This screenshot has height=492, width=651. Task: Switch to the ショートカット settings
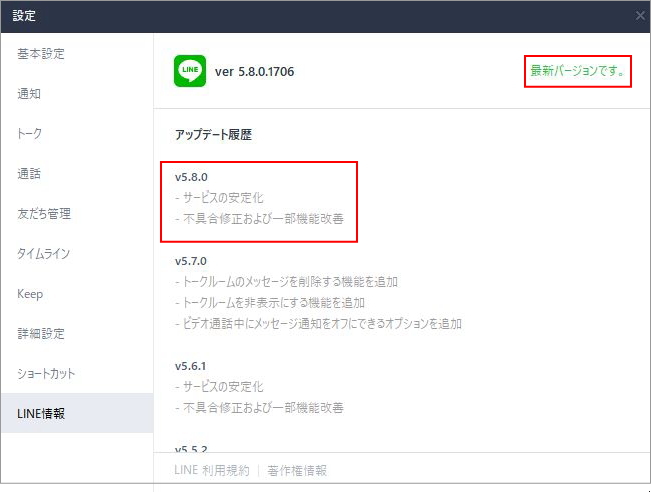pyautogui.click(x=46, y=374)
